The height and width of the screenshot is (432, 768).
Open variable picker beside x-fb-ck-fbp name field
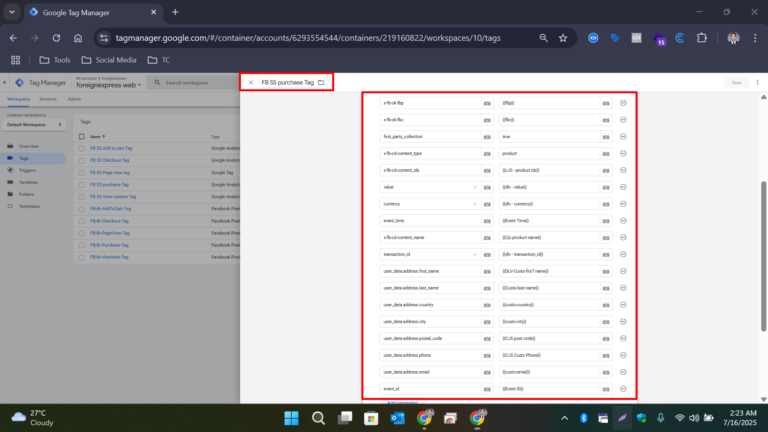tap(487, 102)
